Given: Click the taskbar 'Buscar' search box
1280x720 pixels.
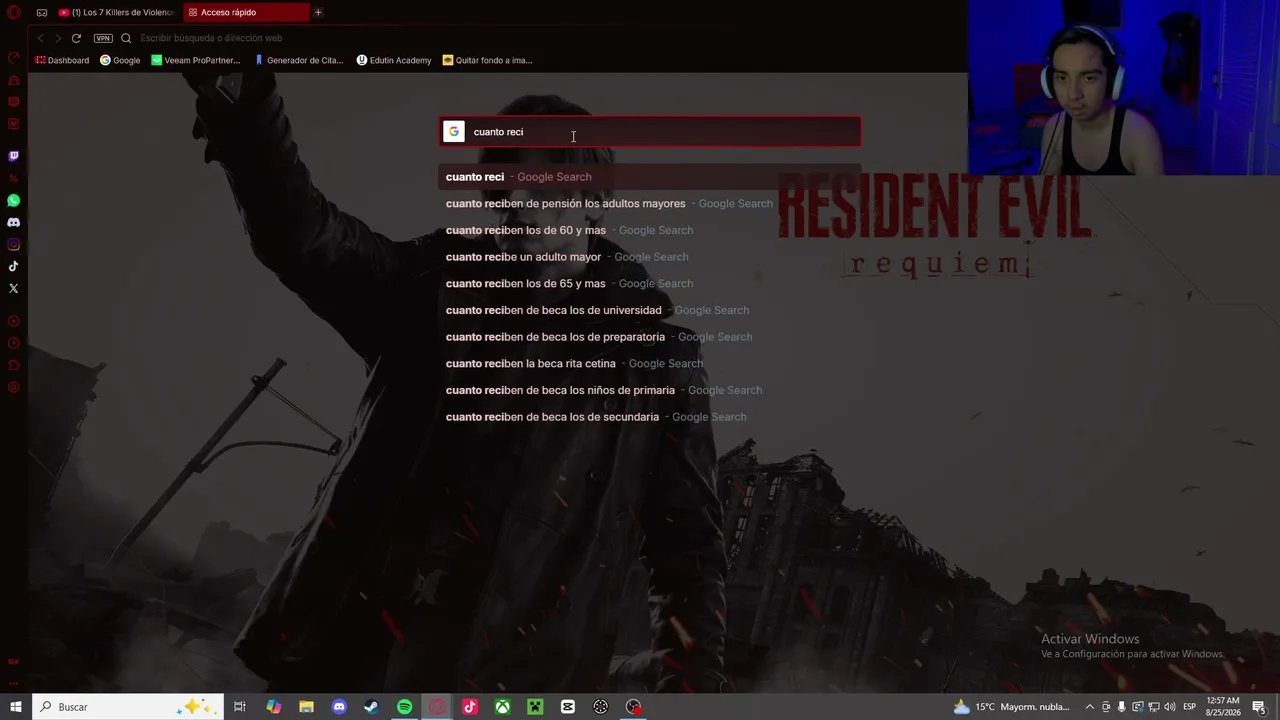Looking at the screenshot, I should (x=128, y=707).
